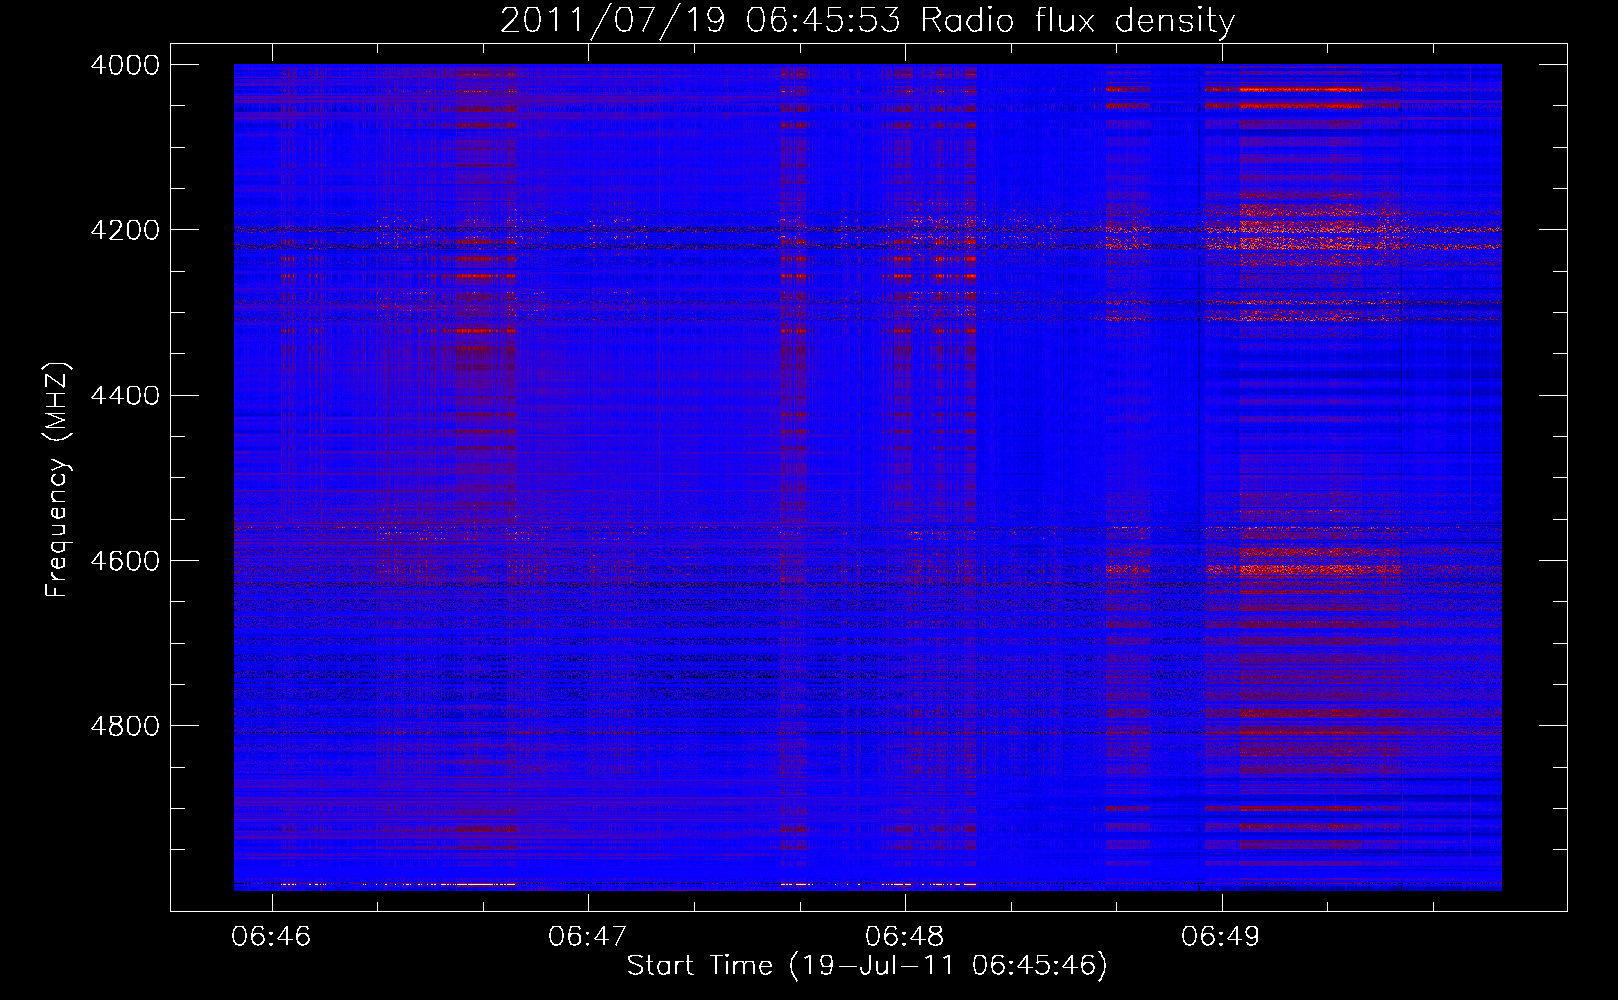This screenshot has height=1000, width=1618.
Task: Click the 06:49 time tick label
Action: tap(1221, 936)
